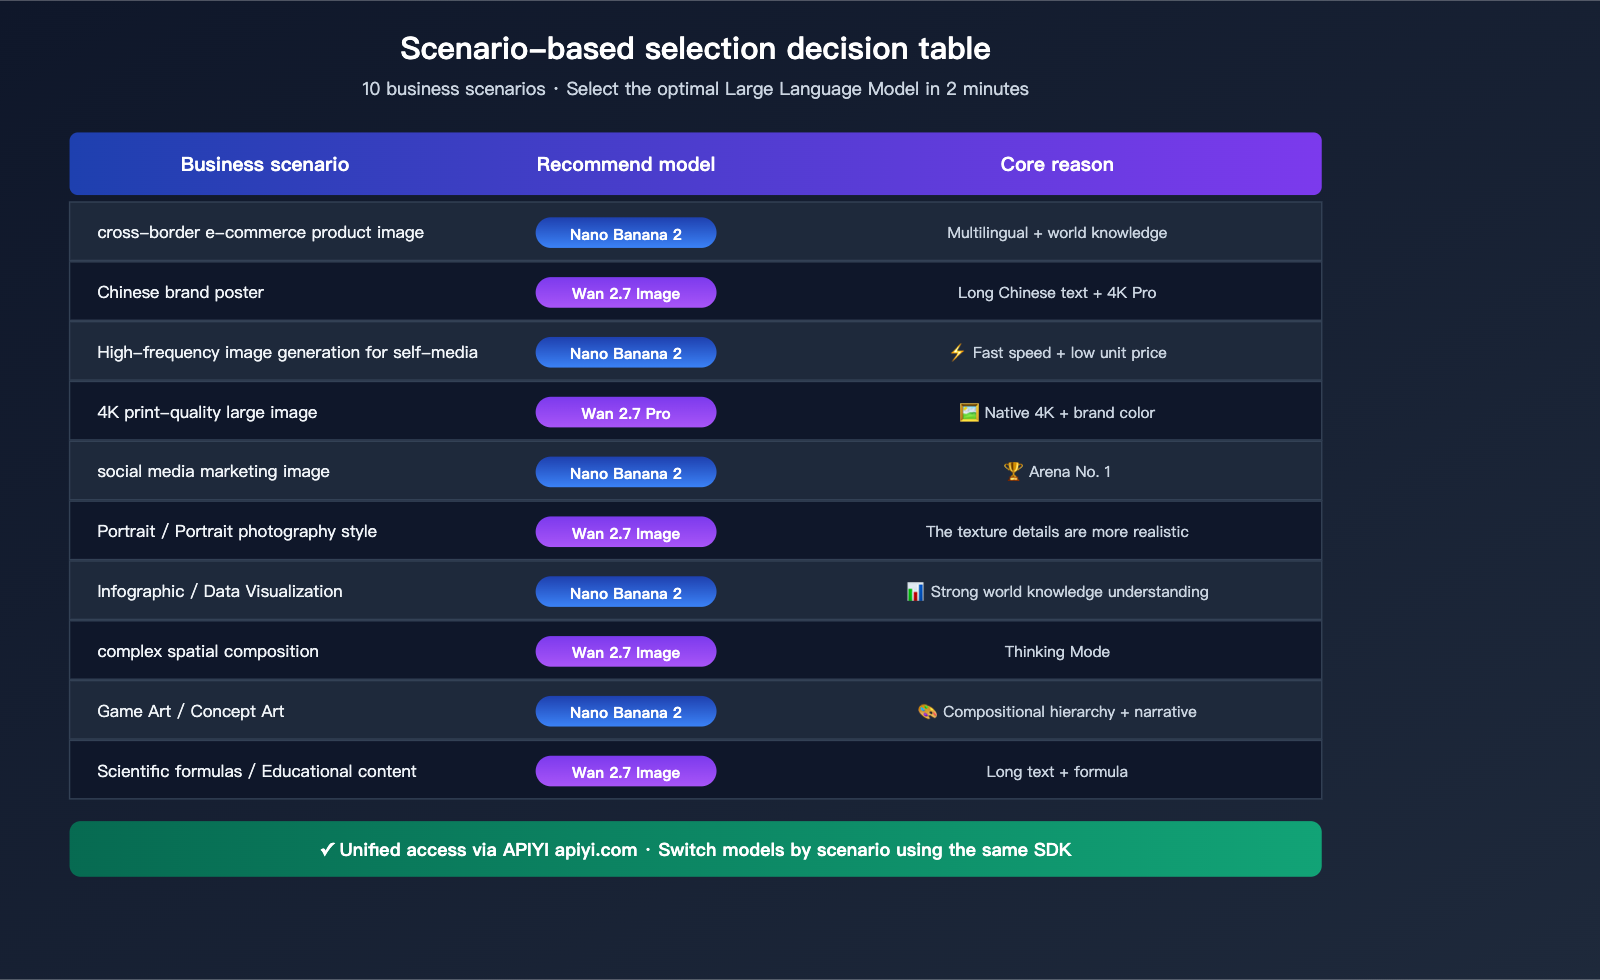Click Nano Banana 2 badge for cross-border e-commerce
Screen dimensions: 1600x980
coord(626,233)
